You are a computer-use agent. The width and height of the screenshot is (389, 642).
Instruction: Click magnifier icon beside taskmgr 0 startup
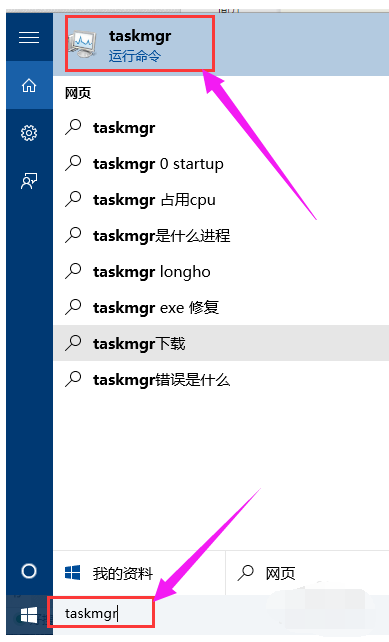point(74,164)
